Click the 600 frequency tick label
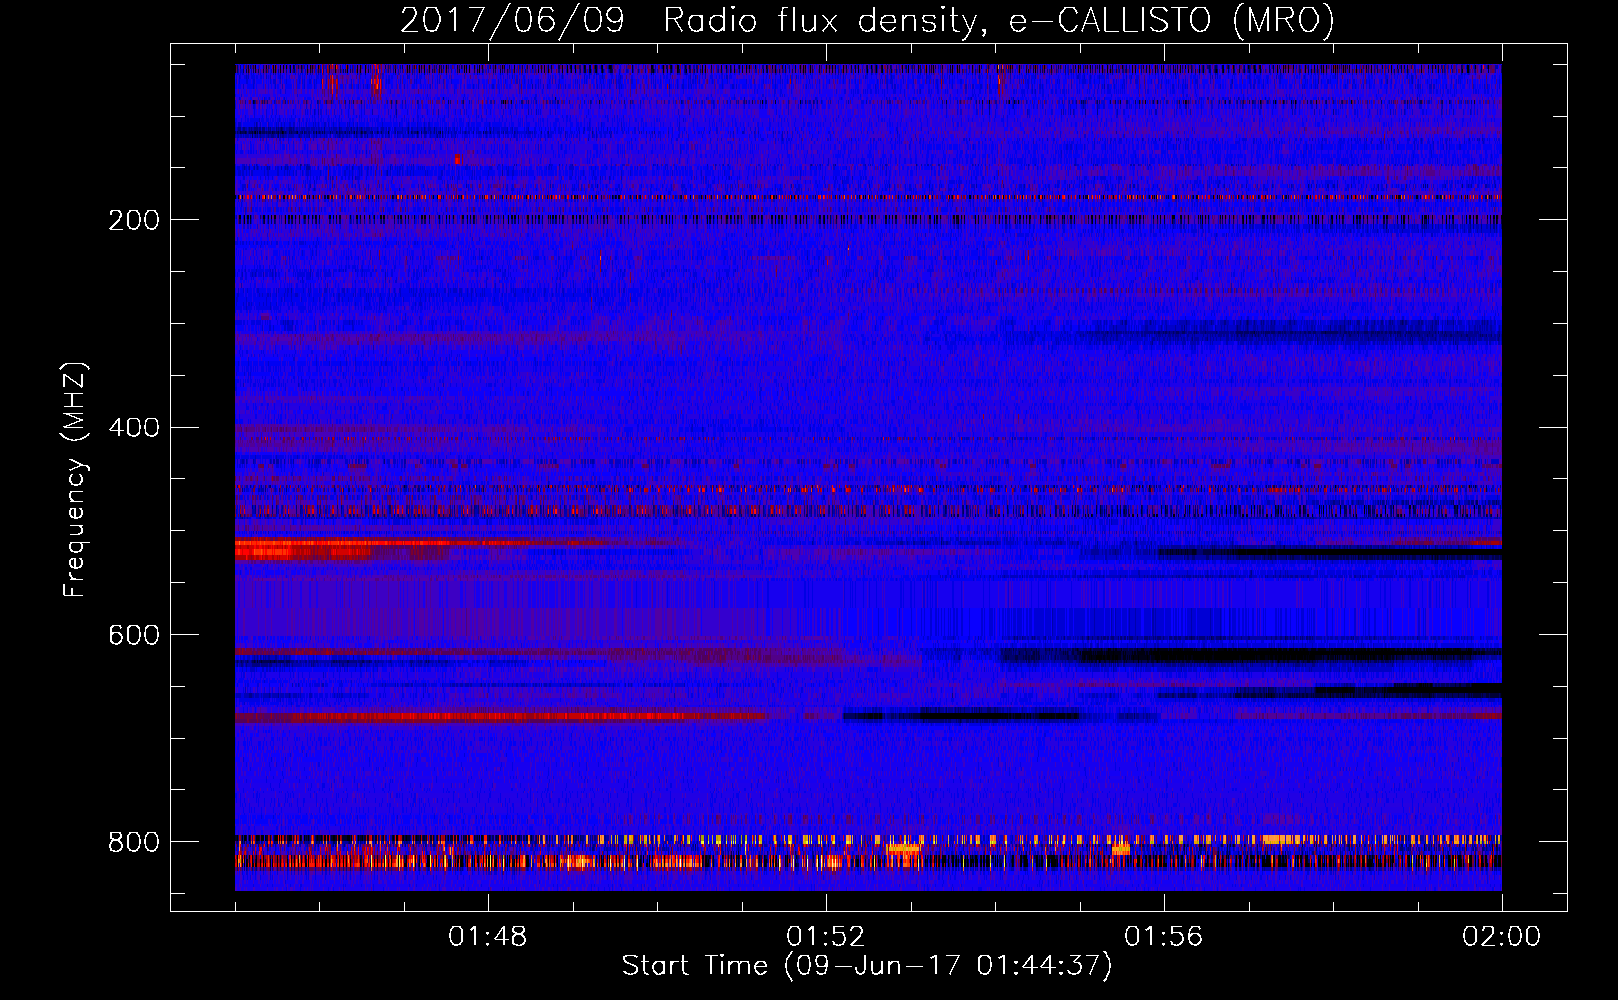Image resolution: width=1618 pixels, height=1000 pixels. pos(134,635)
